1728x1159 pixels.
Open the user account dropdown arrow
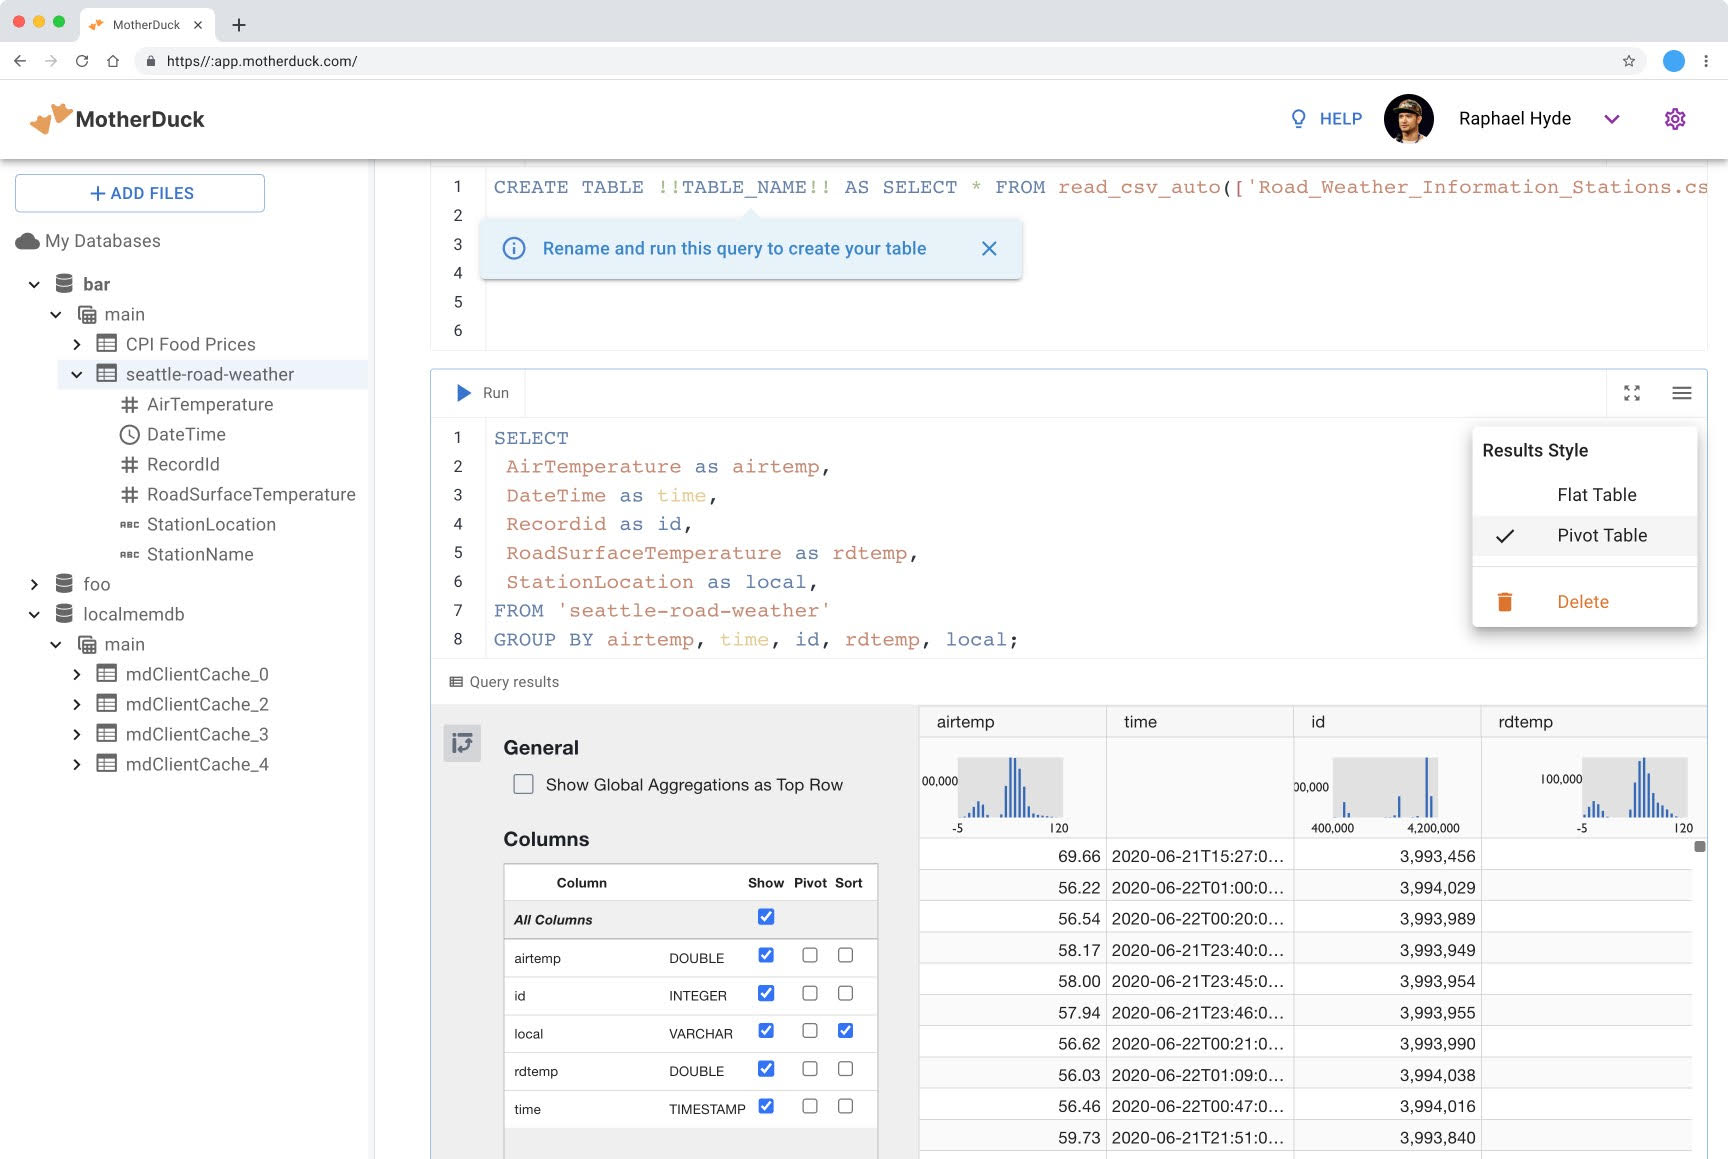1612,119
